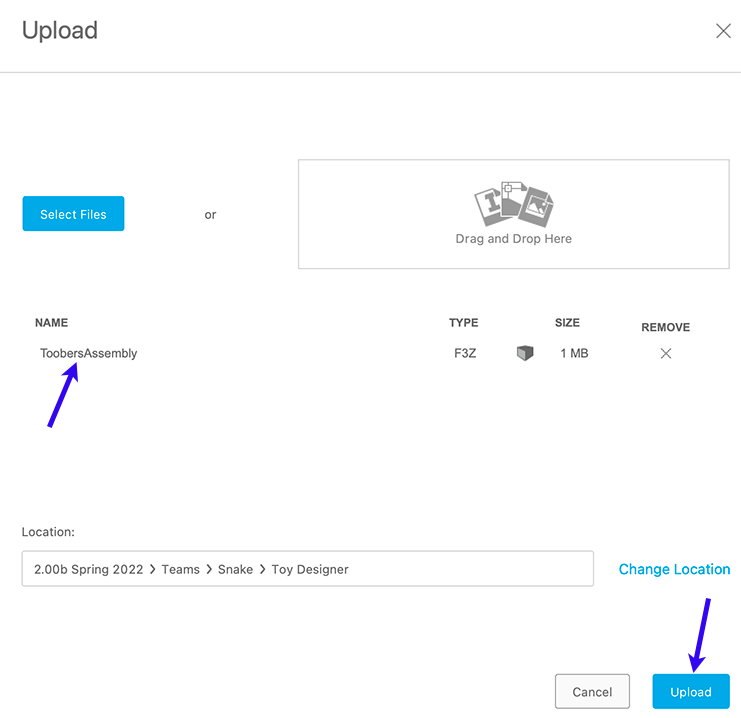Open the Change Location link
Viewport: 741px width, 718px height.
pos(674,569)
